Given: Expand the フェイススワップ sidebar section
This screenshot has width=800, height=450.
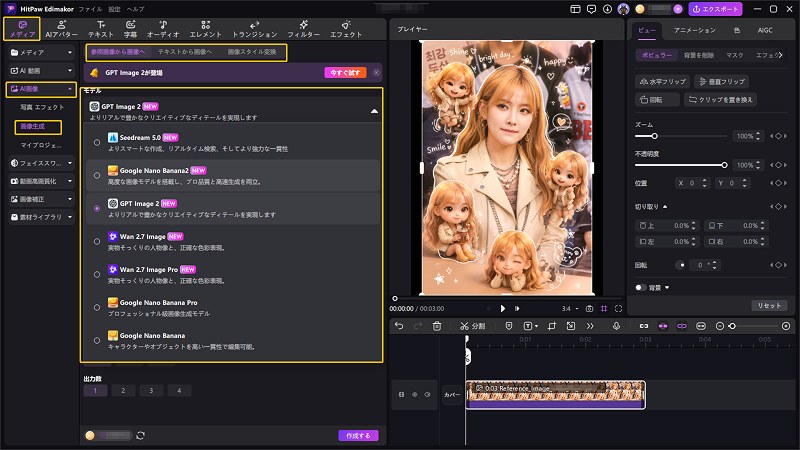Looking at the screenshot, I should [41, 163].
